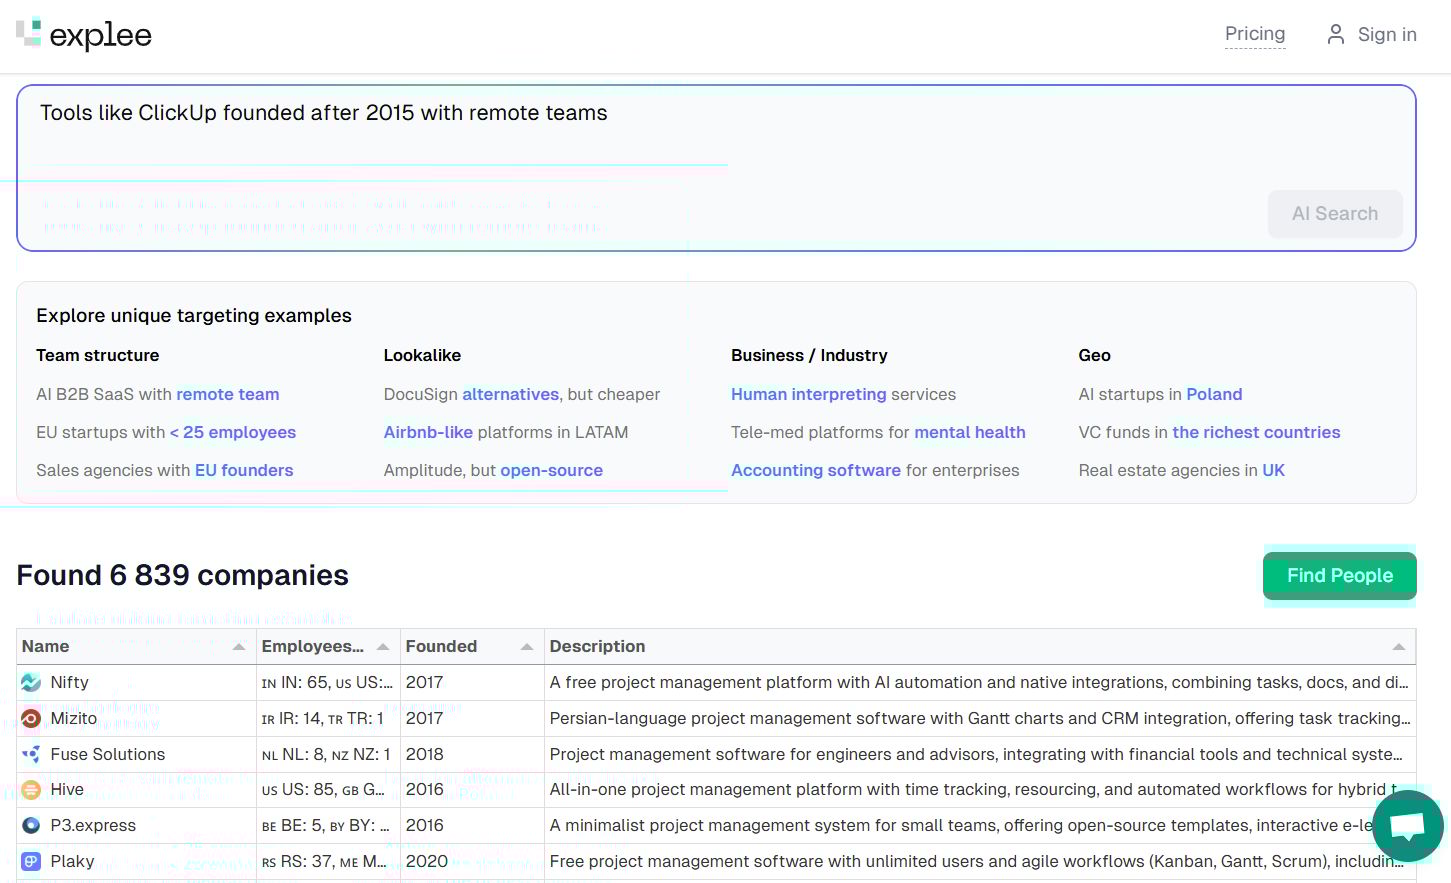This screenshot has height=883, width=1451.
Task: Open the Mizito company name
Action: pos(73,718)
